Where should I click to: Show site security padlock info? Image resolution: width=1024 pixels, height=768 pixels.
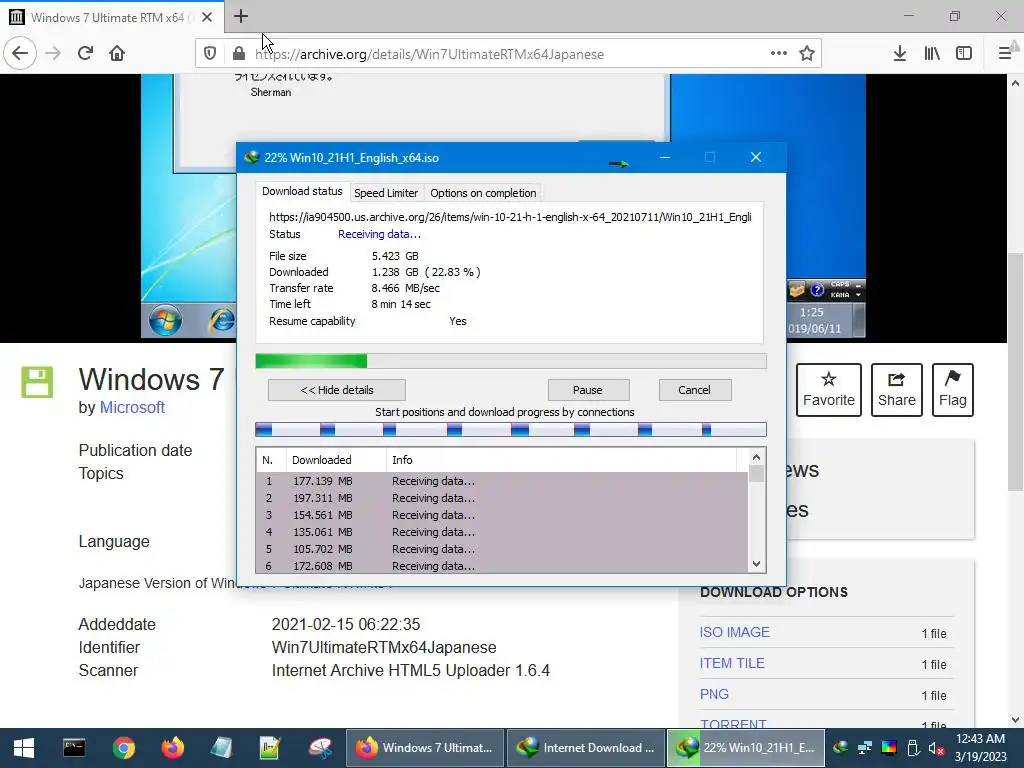pyautogui.click(x=238, y=54)
